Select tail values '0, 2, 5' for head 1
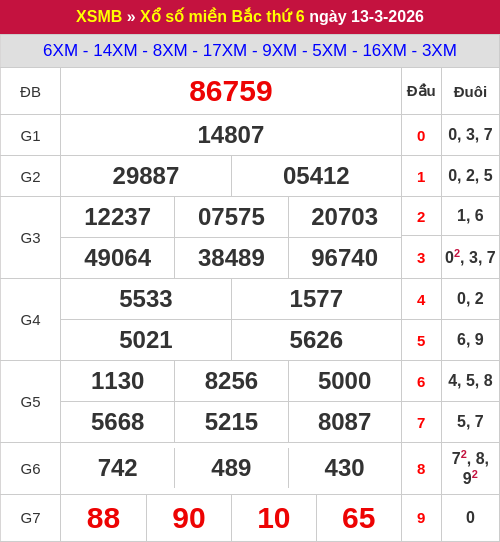Image resolution: width=500 pixels, height=542 pixels. click(x=470, y=176)
